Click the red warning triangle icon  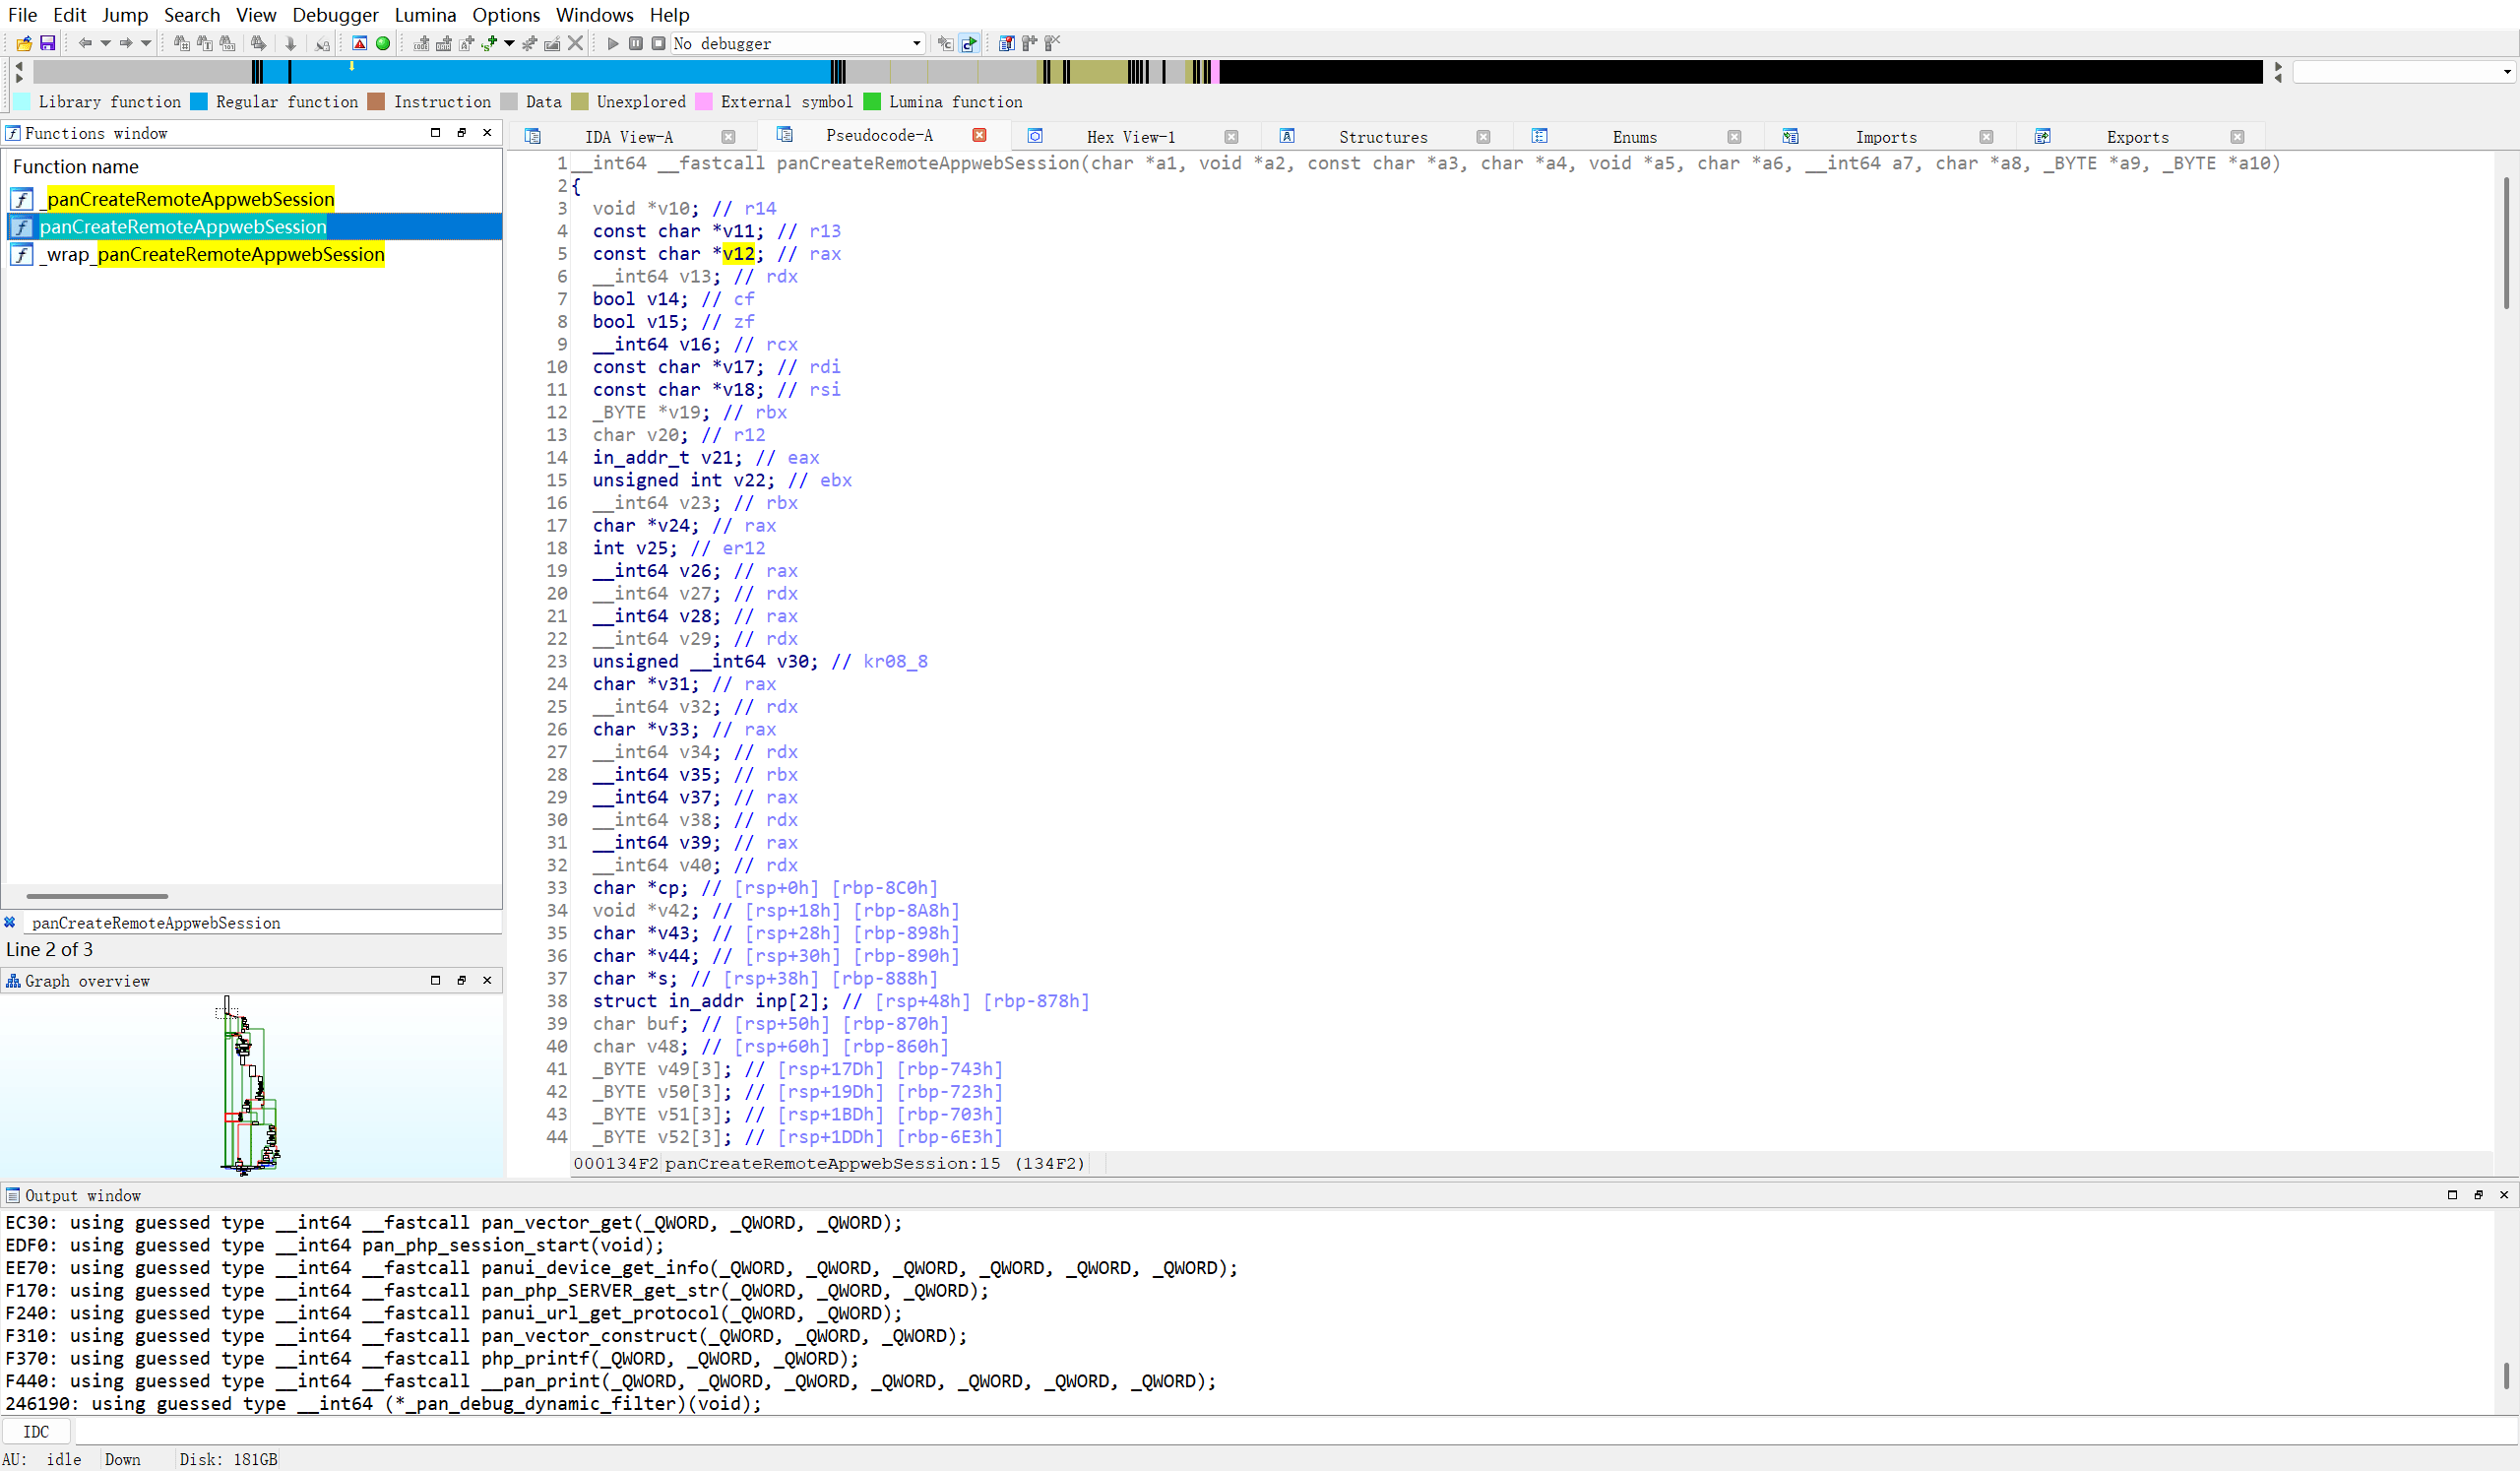(360, 43)
